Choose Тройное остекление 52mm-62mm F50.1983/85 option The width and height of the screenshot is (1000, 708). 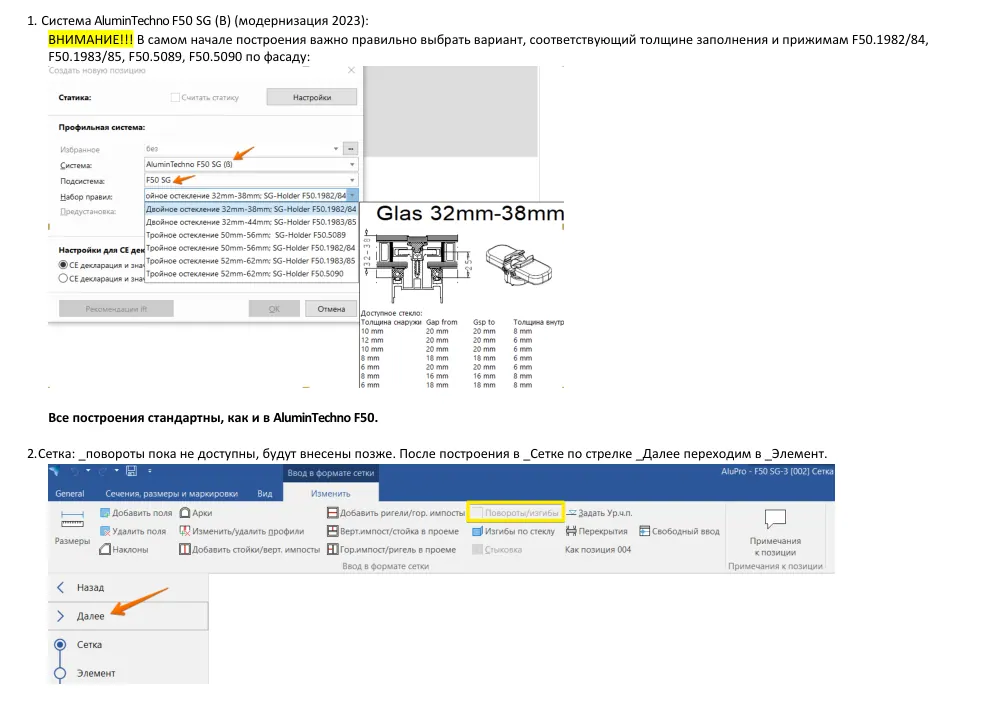point(251,260)
